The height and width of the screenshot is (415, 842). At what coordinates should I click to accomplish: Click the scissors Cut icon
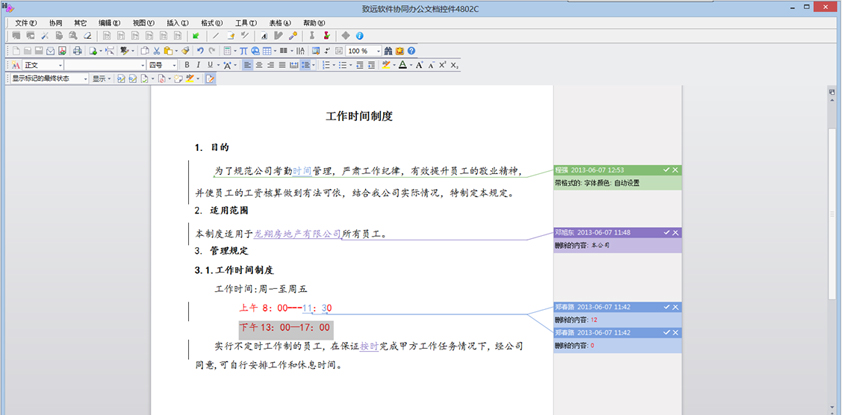click(156, 51)
